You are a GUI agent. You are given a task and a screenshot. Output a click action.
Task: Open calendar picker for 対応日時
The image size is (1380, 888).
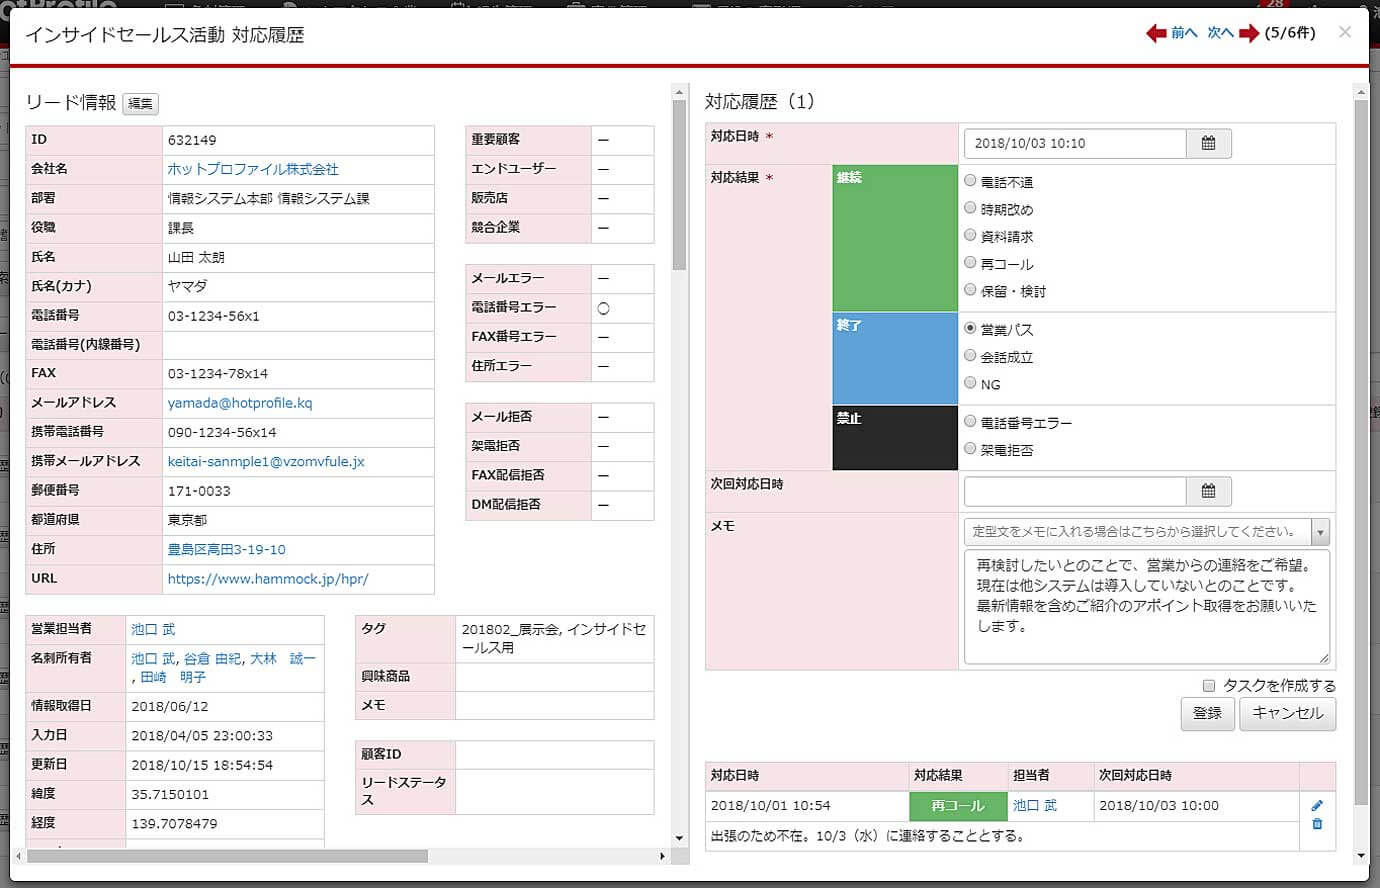[x=1208, y=143]
